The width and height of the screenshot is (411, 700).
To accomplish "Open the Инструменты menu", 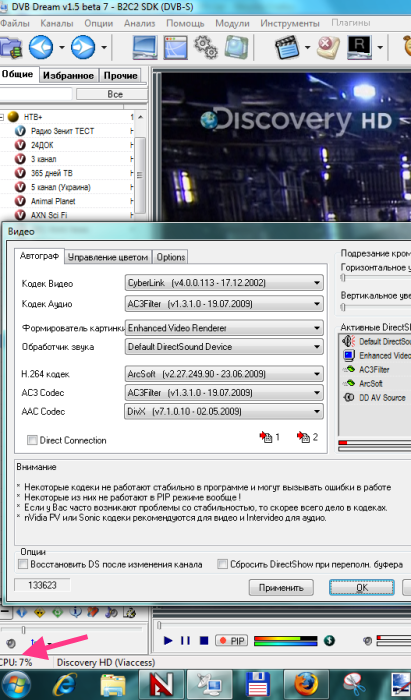I will 290,23.
